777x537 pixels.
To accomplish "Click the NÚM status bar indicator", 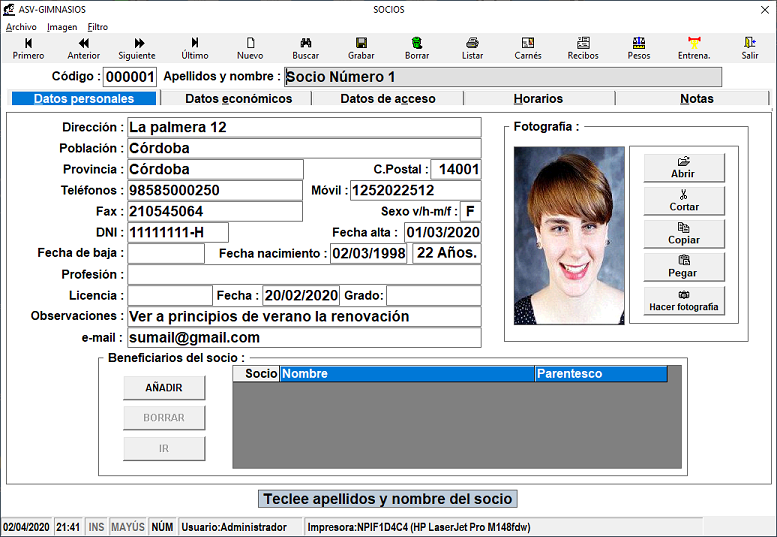I will [162, 527].
